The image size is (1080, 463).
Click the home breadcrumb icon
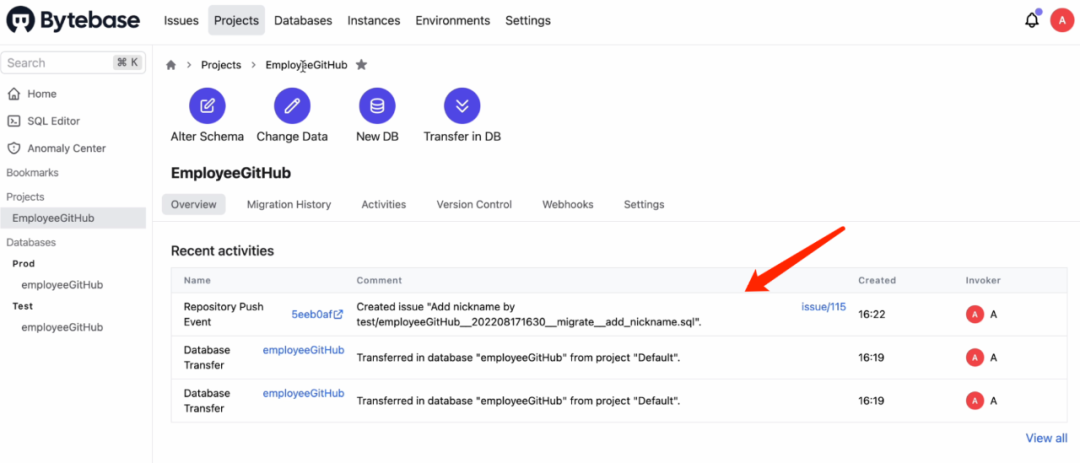[x=171, y=65]
